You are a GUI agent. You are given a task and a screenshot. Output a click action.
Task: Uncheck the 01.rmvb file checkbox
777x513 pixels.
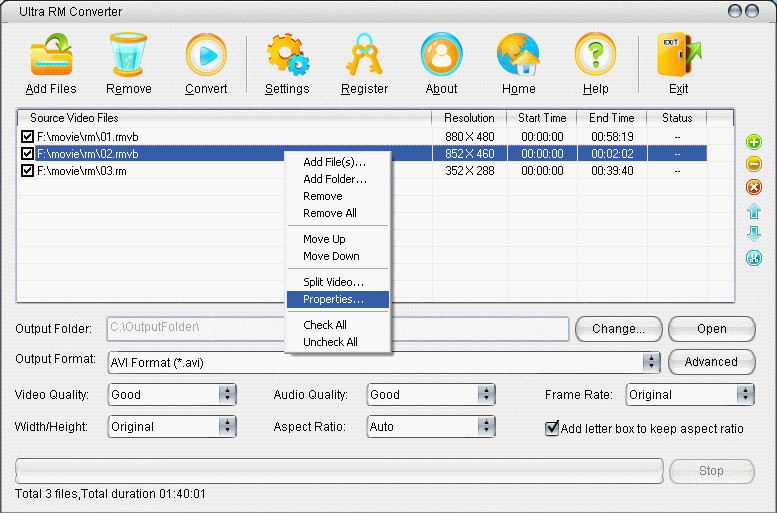[x=27, y=136]
